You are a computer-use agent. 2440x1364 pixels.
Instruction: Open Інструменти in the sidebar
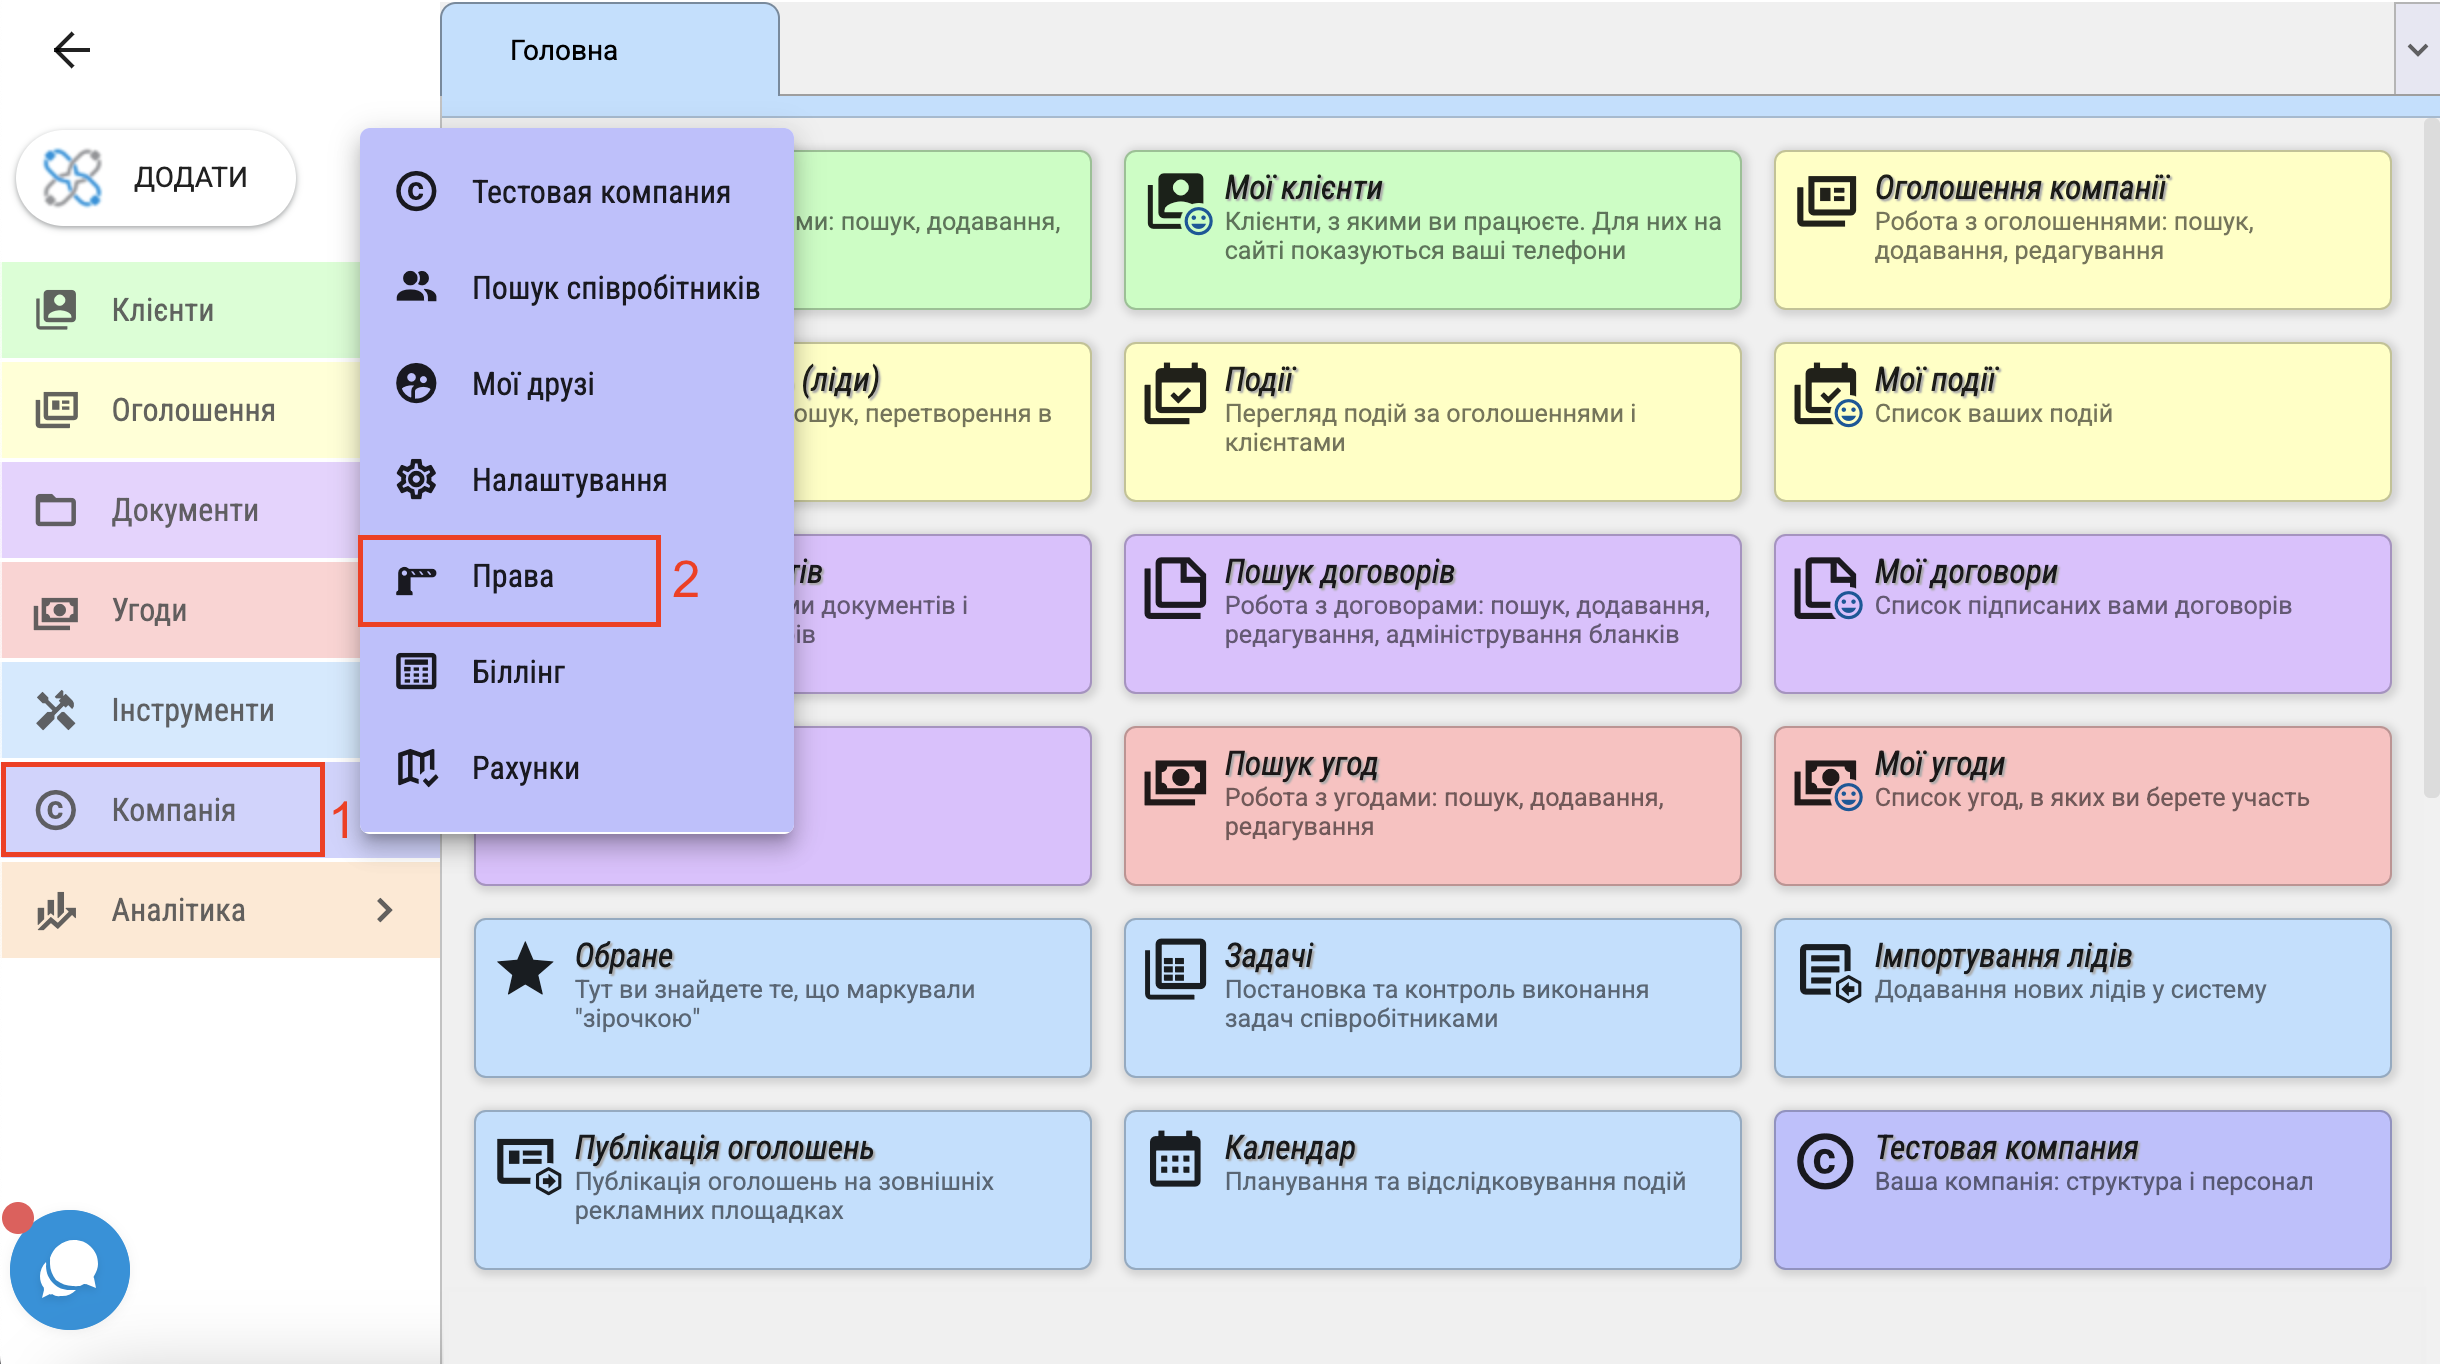click(x=181, y=710)
